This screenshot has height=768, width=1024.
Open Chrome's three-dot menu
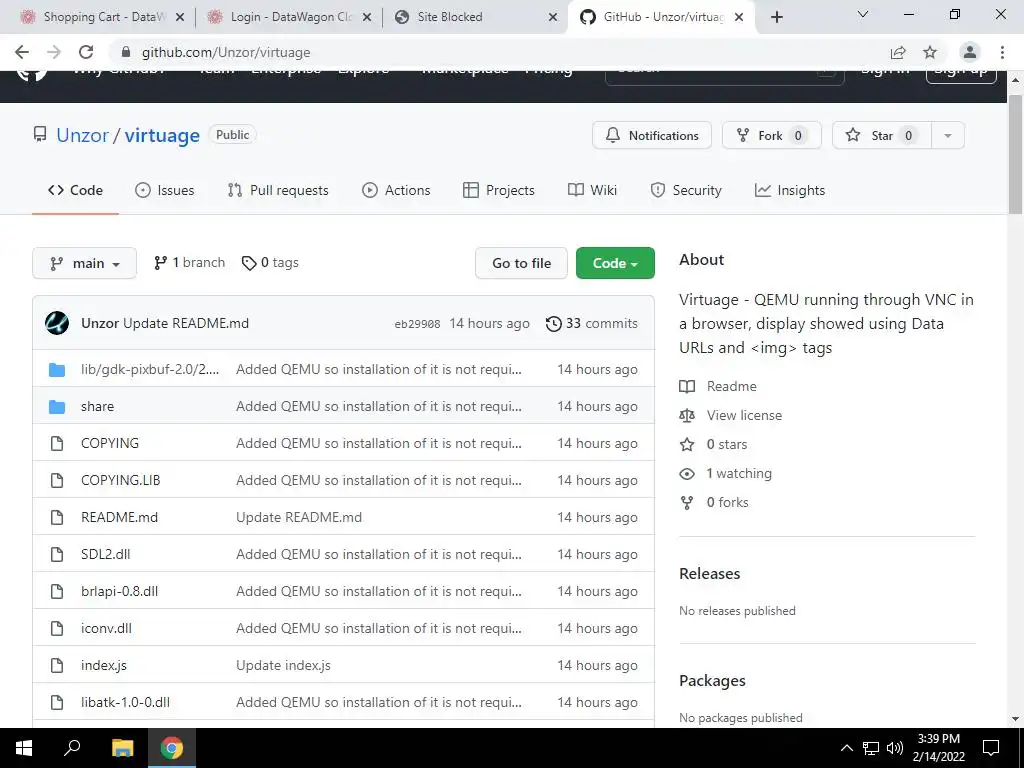pyautogui.click(x=1002, y=52)
